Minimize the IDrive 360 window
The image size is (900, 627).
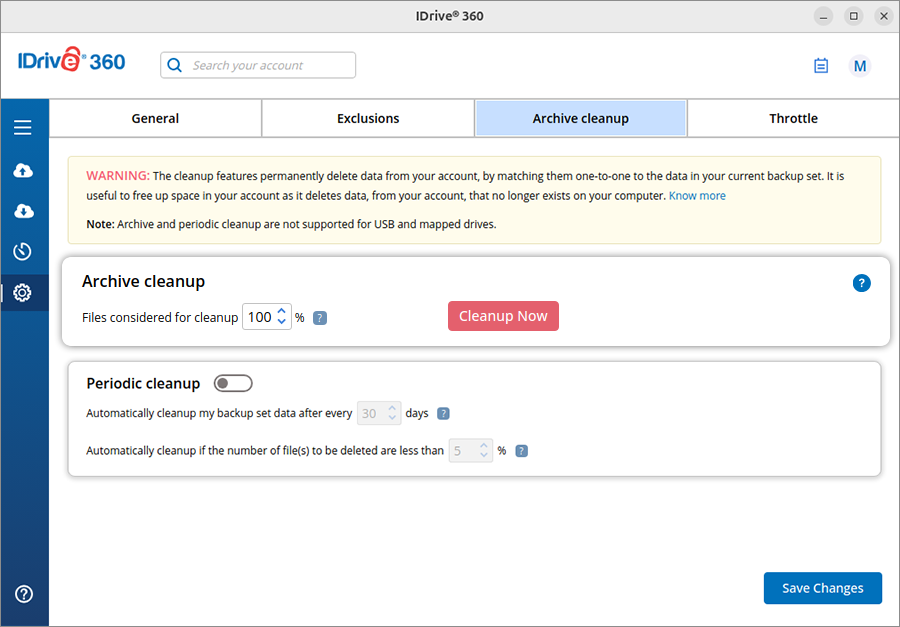[x=823, y=16]
